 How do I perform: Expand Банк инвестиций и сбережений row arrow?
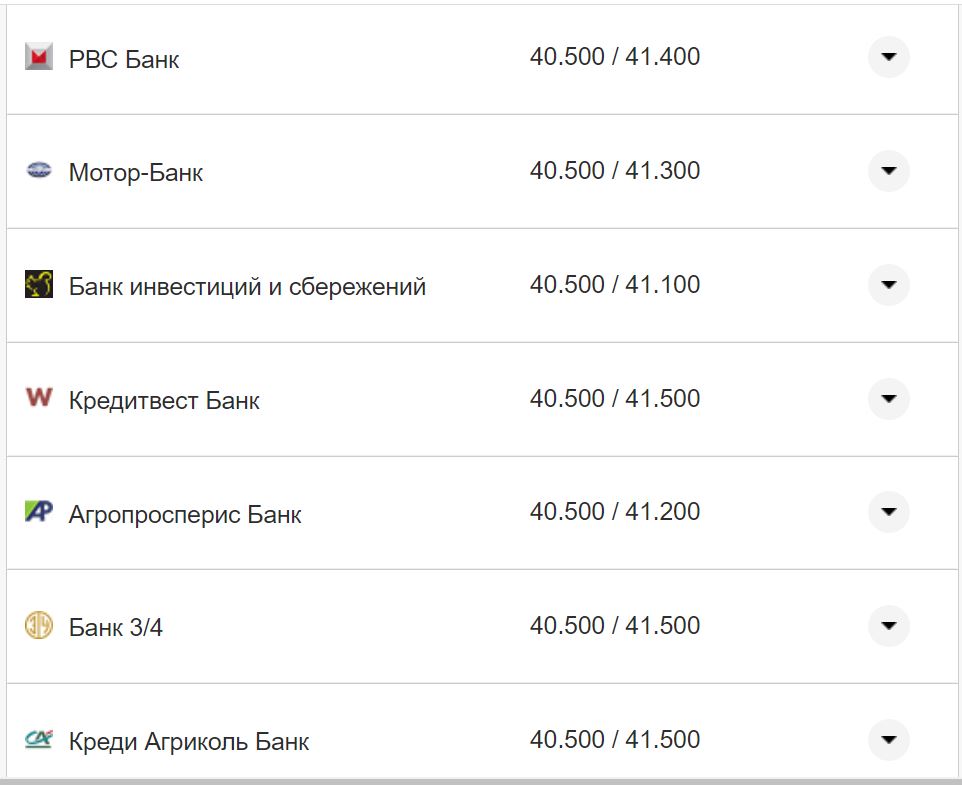tap(888, 285)
